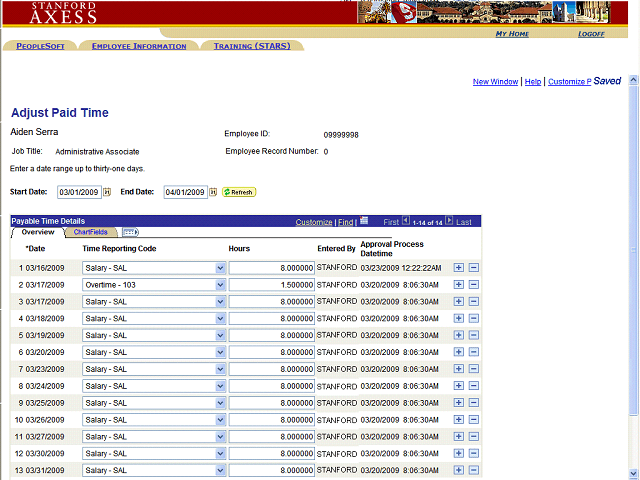640x480 pixels.
Task: Click the Hours field for 03/17/2009
Action: [271, 285]
